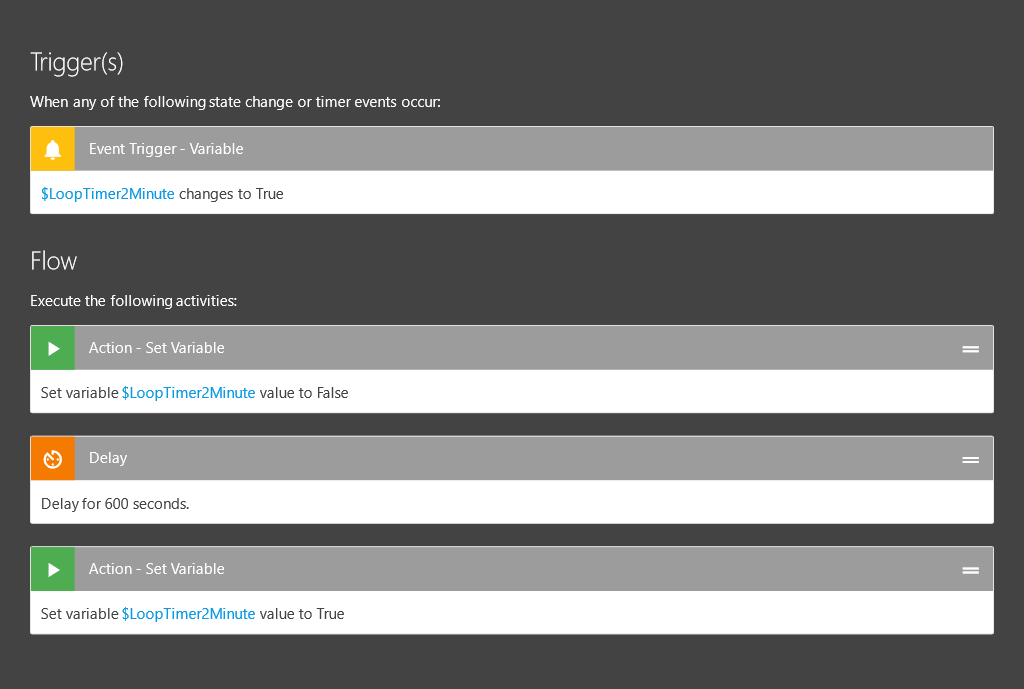1024x689 pixels.
Task: Select the Trigger(s) section heading
Action: (x=76, y=62)
